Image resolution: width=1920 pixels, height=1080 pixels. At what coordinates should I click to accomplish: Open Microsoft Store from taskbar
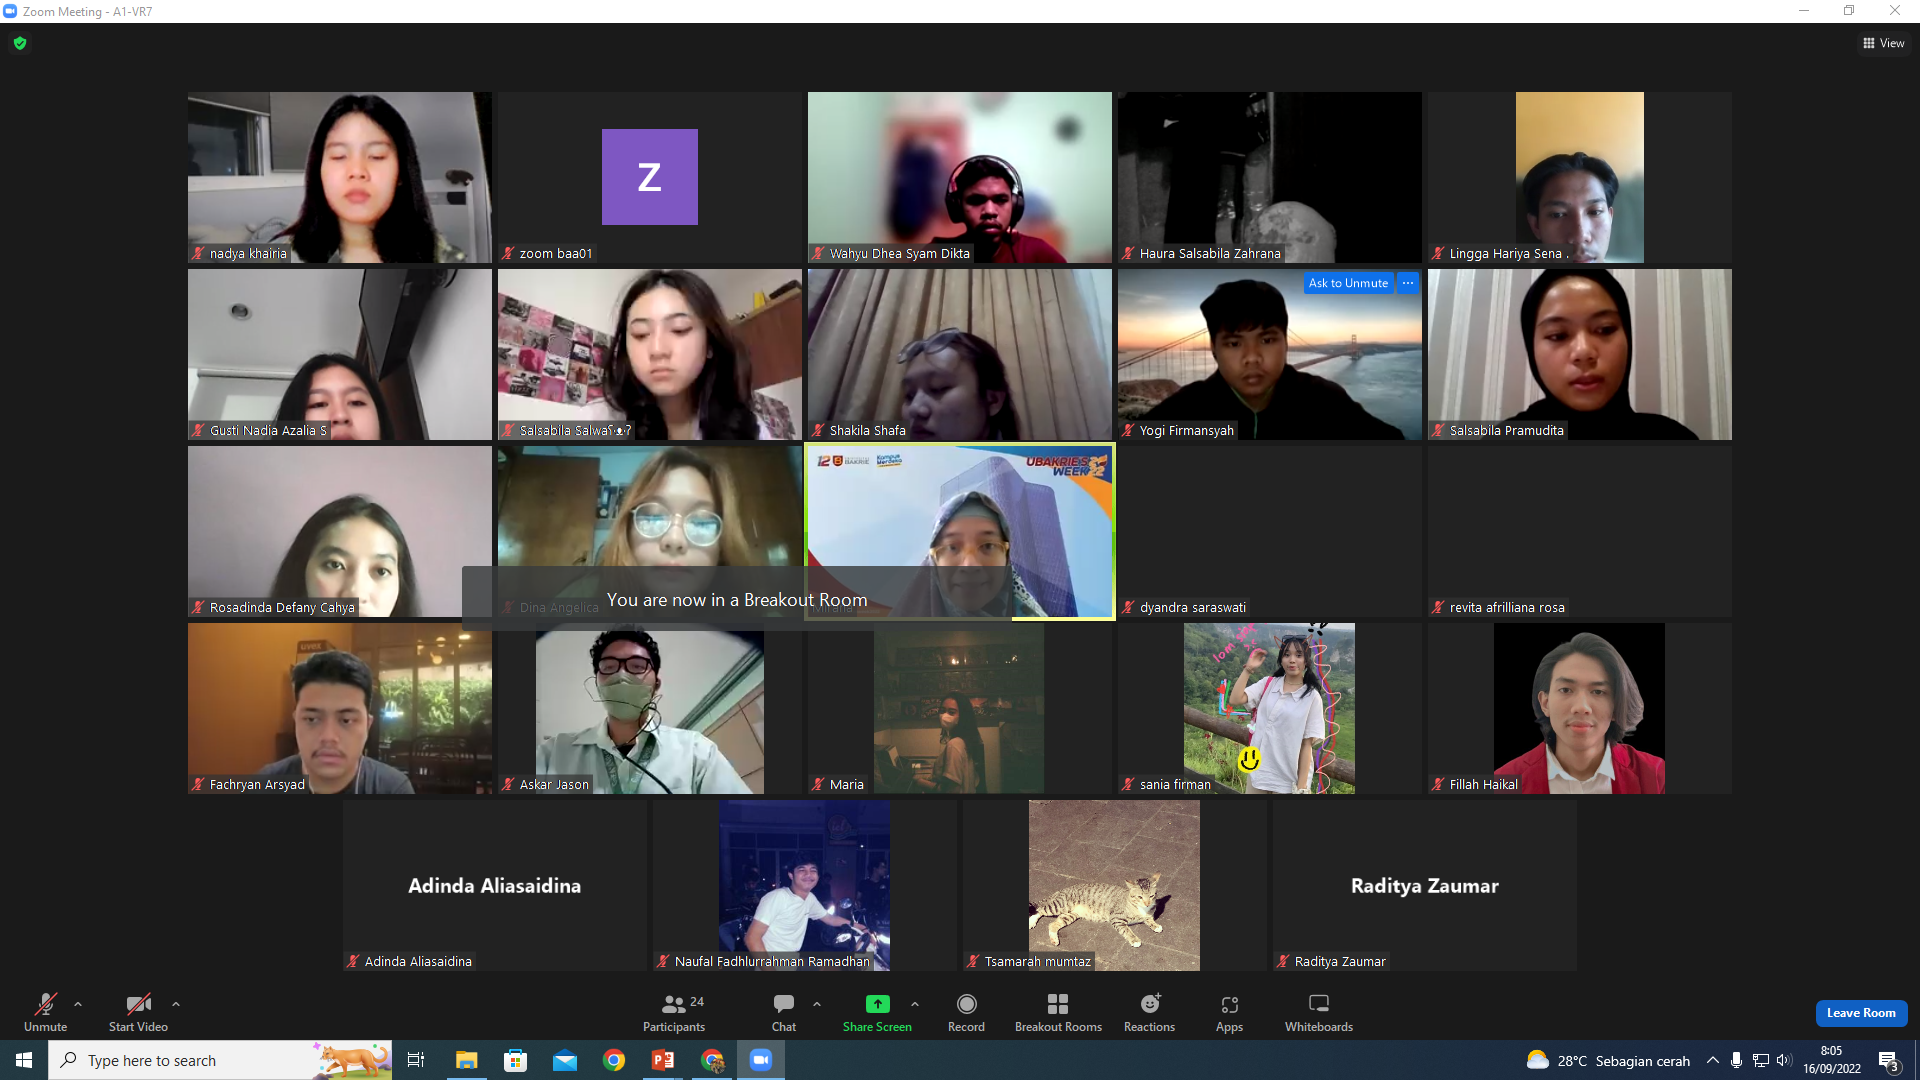515,1060
